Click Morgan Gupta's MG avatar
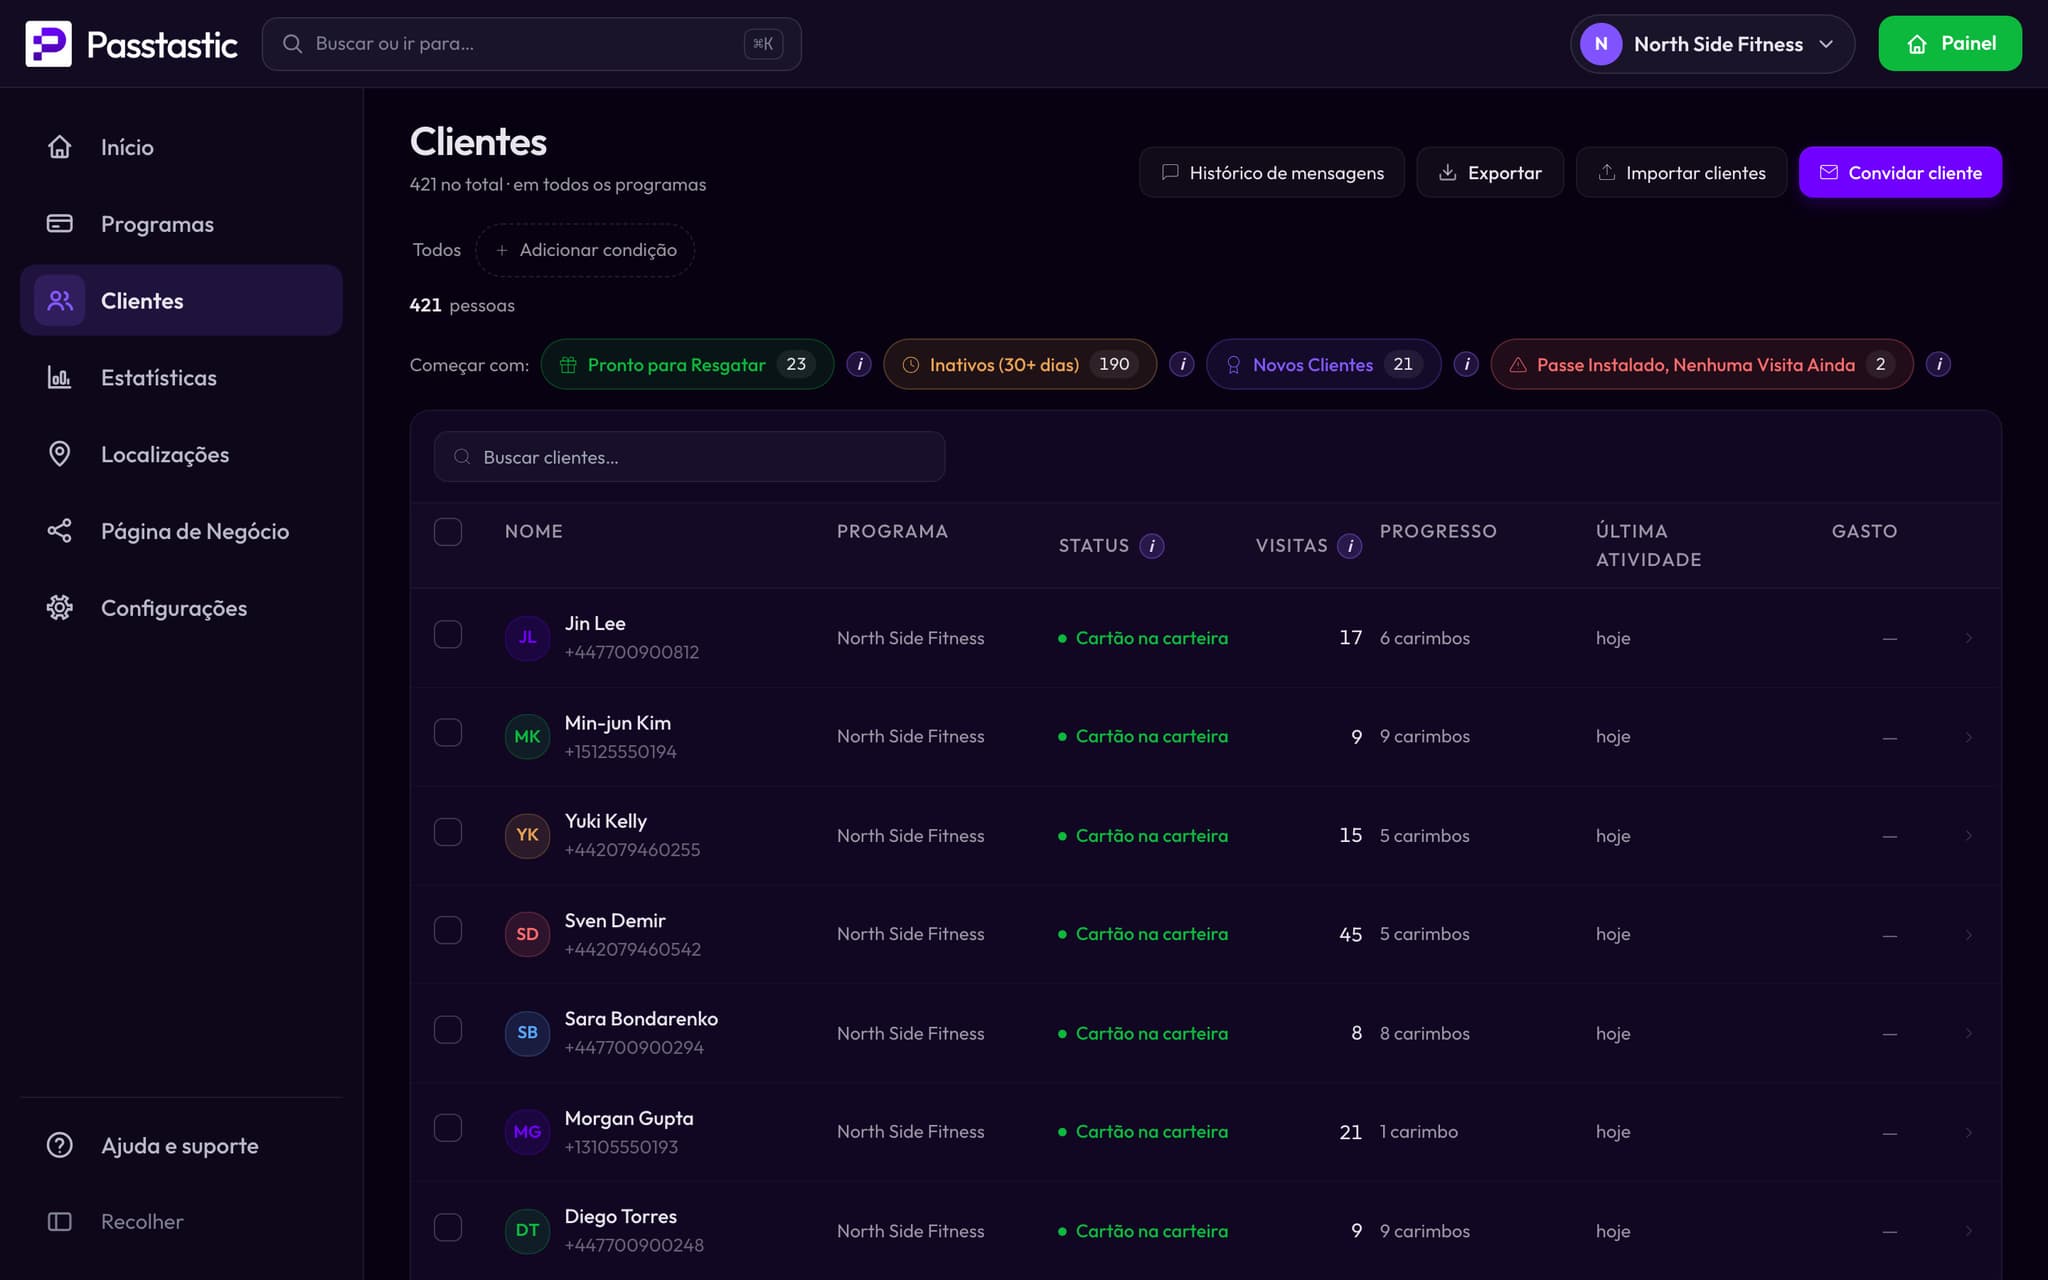The image size is (2048, 1280). point(527,1132)
